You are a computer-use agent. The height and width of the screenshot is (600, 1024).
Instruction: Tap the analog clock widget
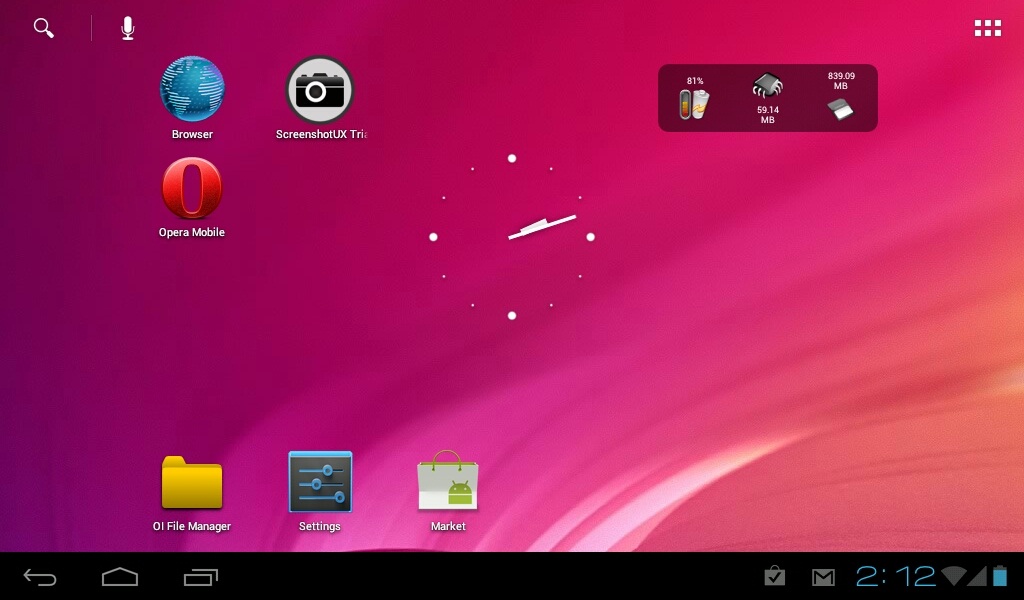tap(512, 237)
